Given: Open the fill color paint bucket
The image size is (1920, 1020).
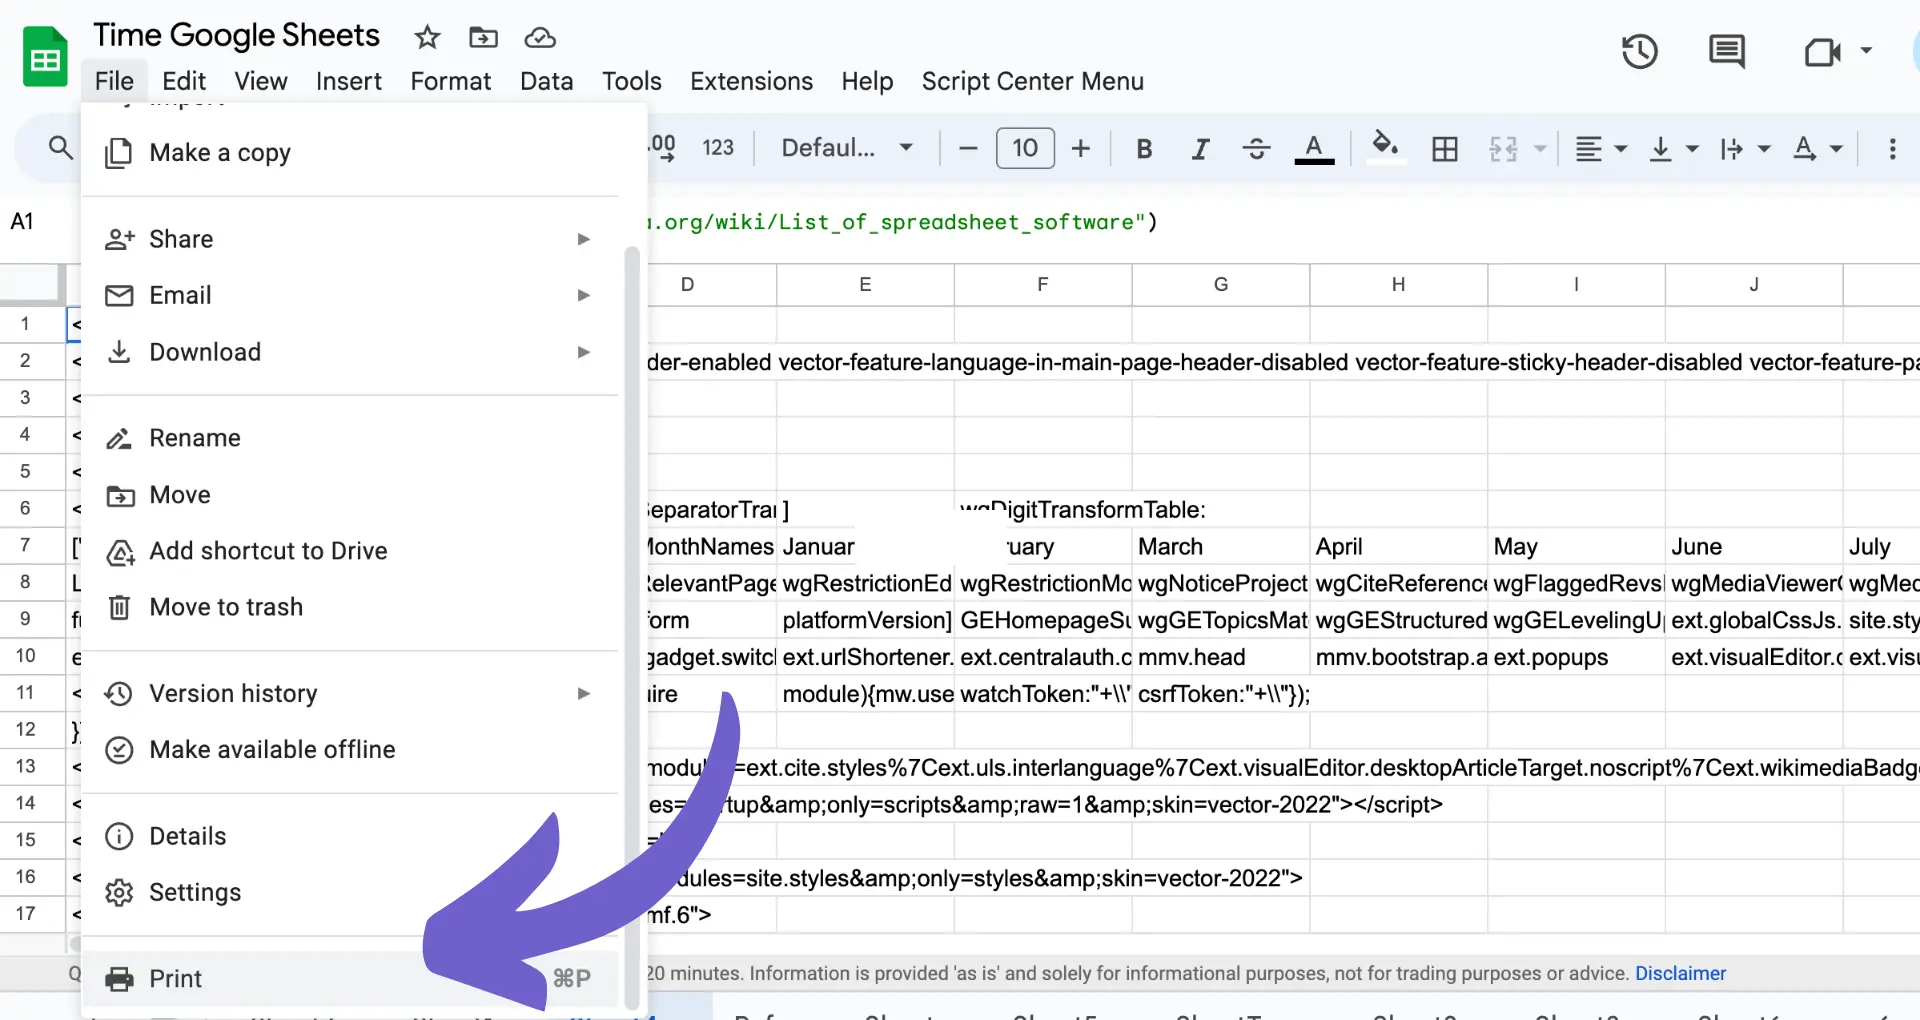Looking at the screenshot, I should [x=1385, y=148].
